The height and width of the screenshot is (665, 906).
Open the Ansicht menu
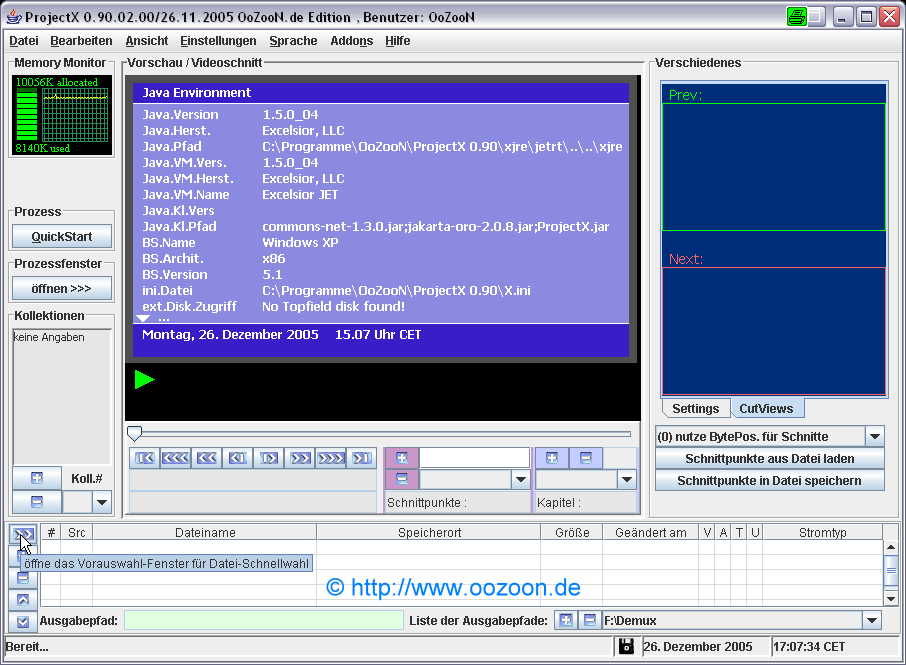tap(147, 41)
